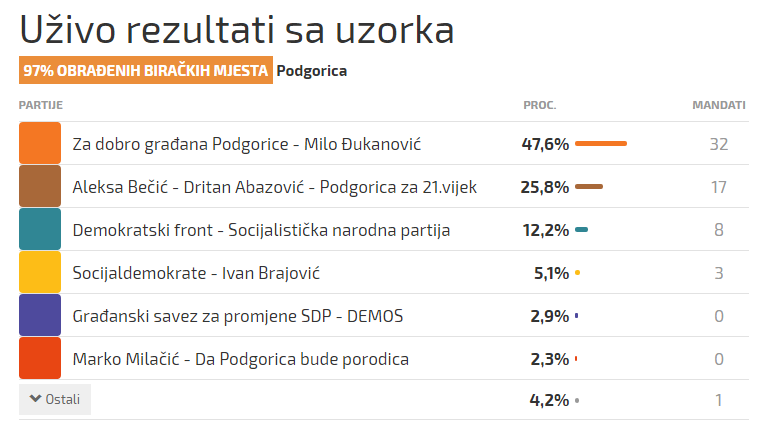The image size is (769, 437).
Task: Select Demokratski front - Socijalistička narodna partija
Action: point(261,230)
